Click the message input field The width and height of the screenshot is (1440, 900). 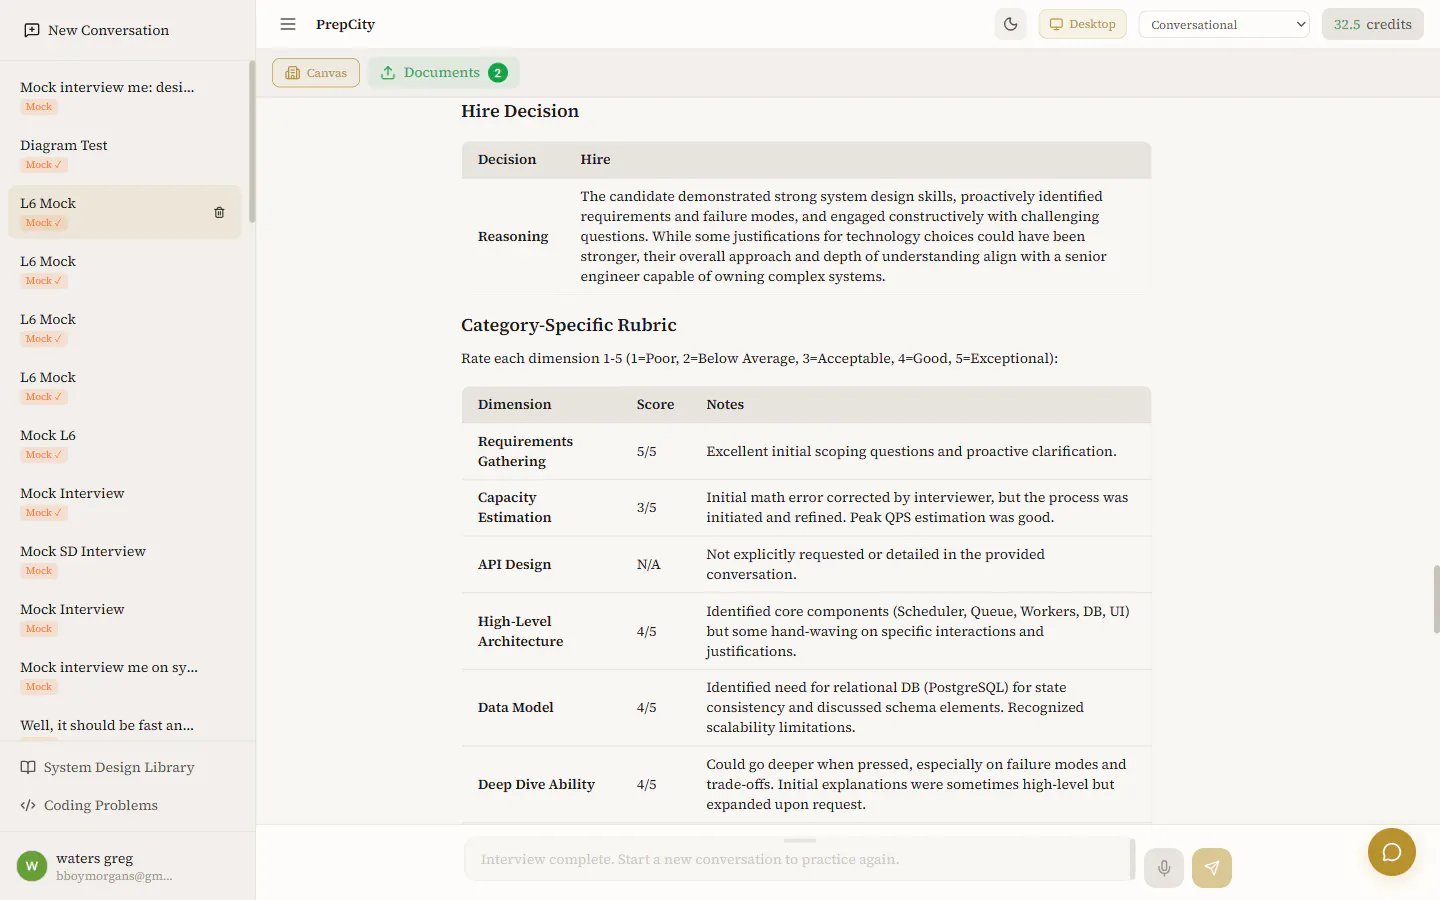coord(797,859)
